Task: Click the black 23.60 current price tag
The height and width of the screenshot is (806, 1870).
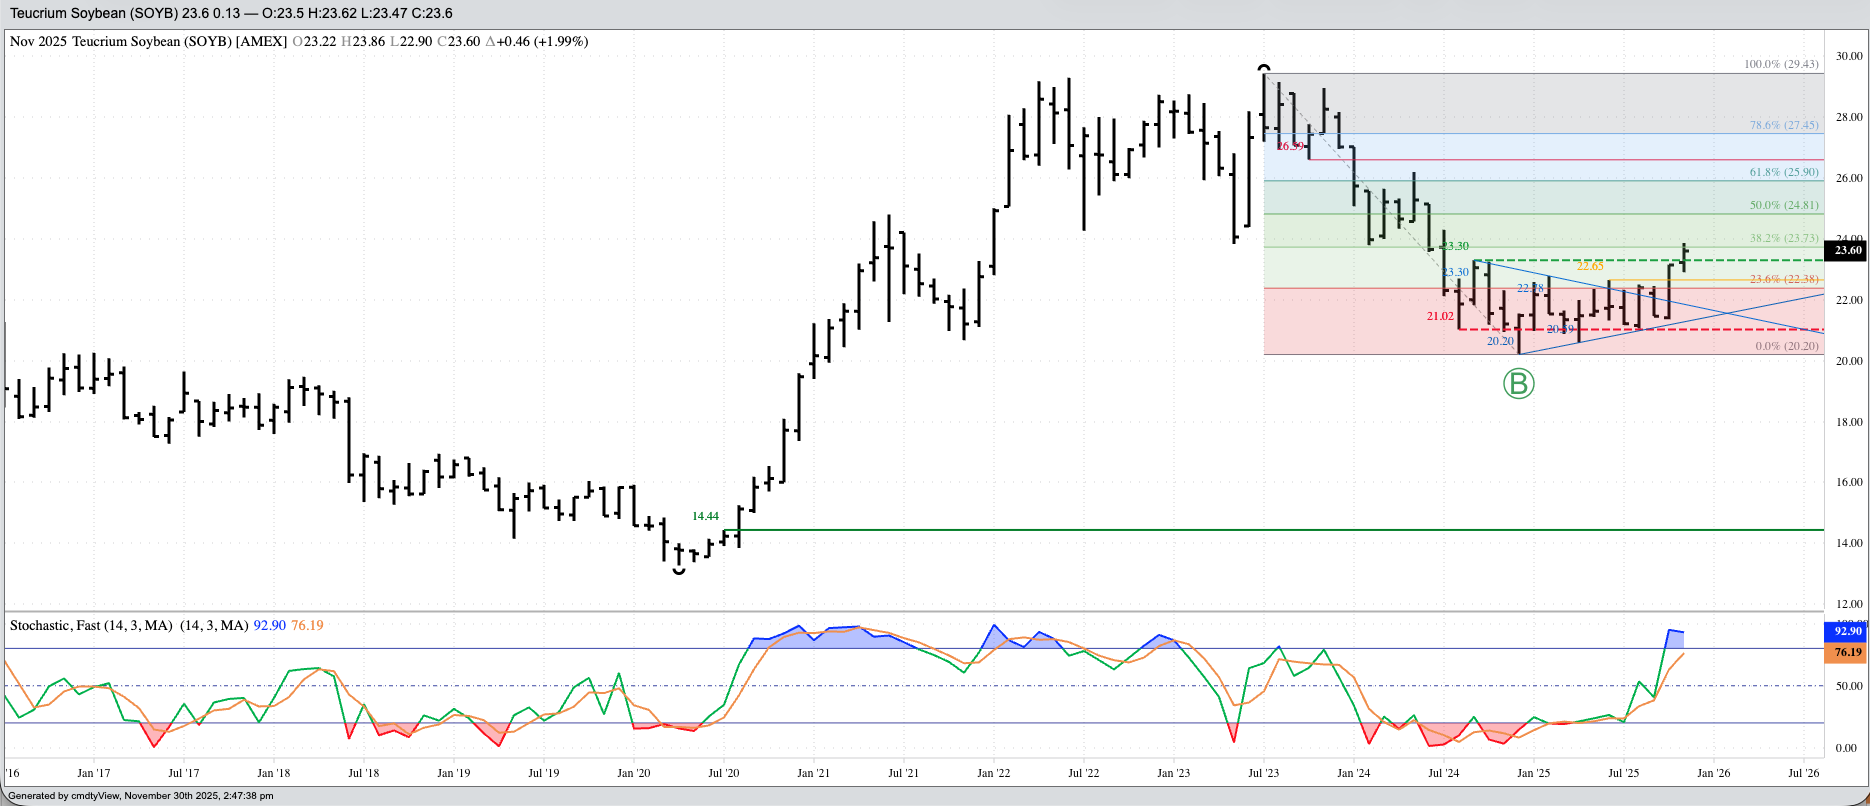Action: pos(1847,251)
